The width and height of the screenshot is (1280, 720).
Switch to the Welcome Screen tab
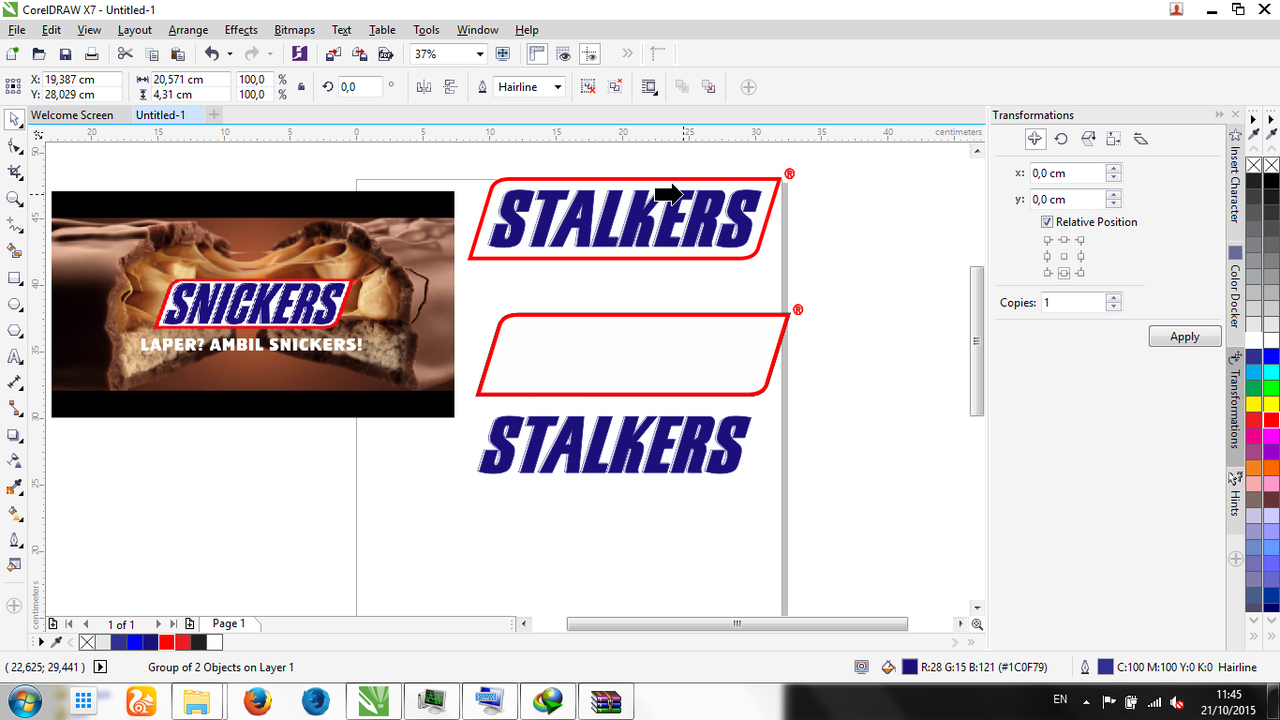[x=72, y=115]
